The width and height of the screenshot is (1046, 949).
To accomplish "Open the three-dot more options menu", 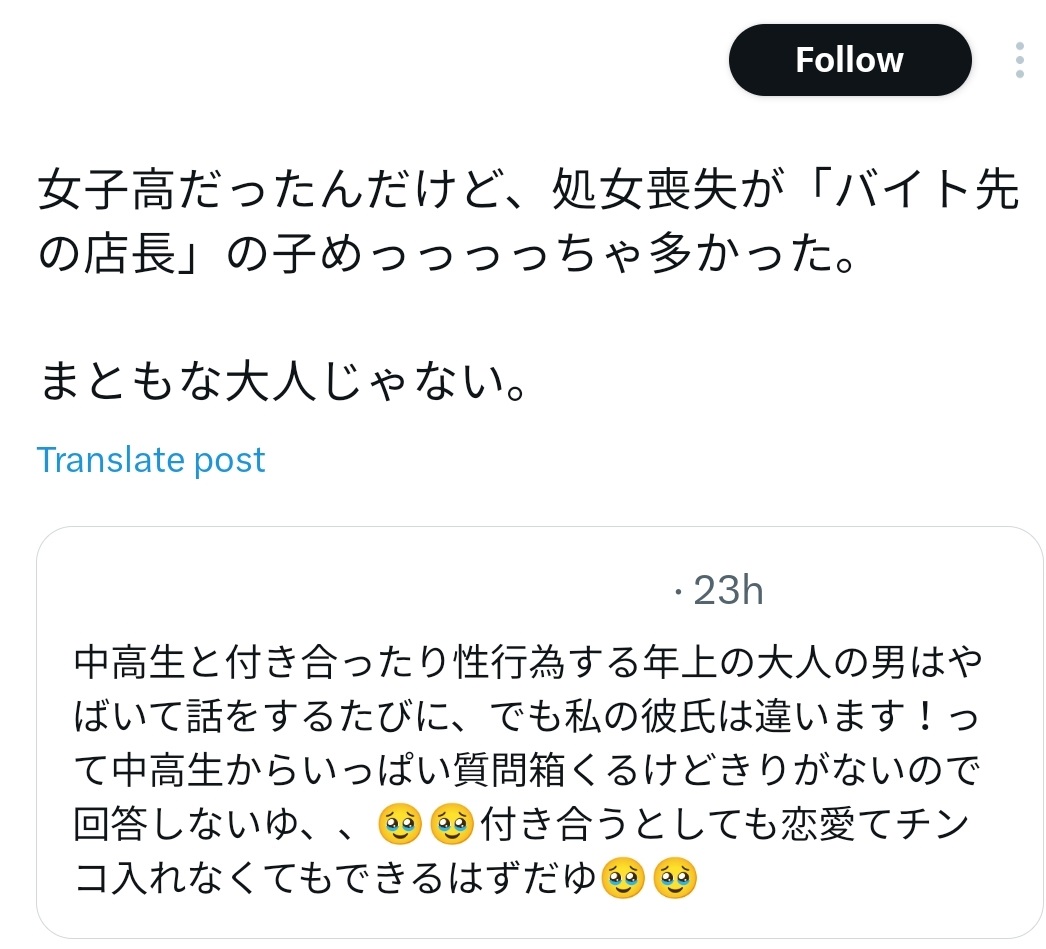I will (1019, 60).
